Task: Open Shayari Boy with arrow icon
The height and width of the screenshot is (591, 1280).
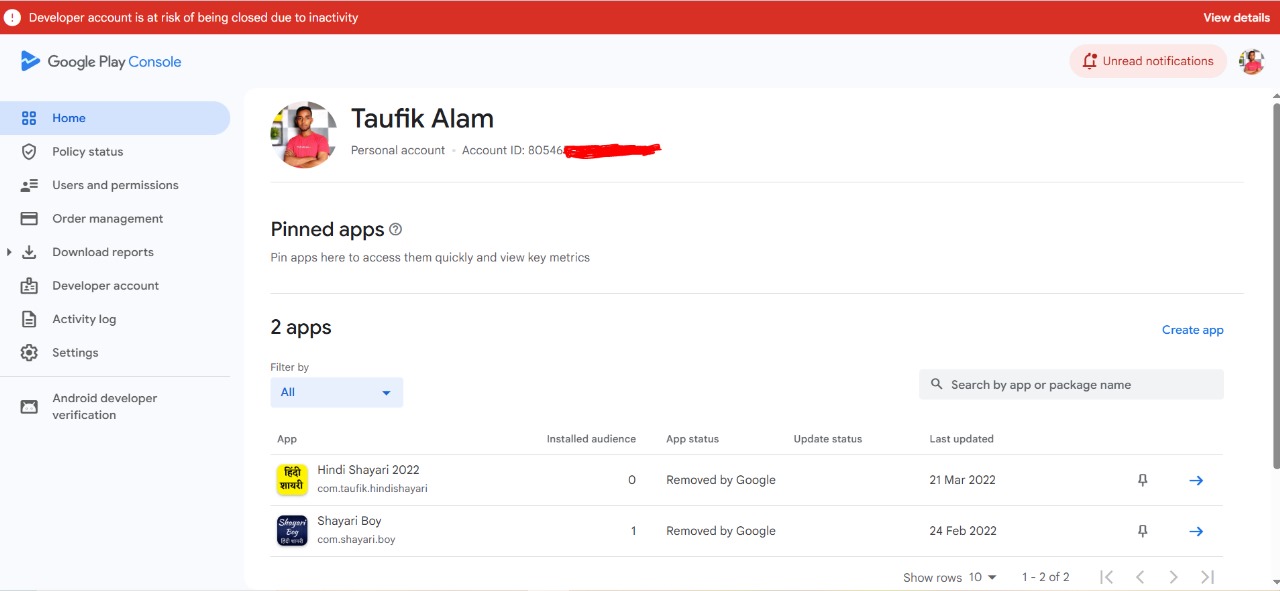Action: point(1195,531)
